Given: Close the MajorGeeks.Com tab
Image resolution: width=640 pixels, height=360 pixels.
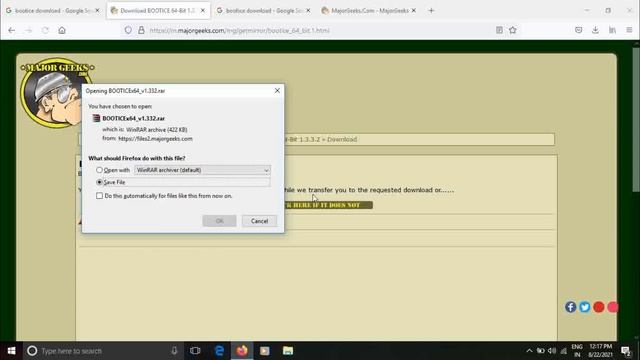Looking at the screenshot, I should [x=413, y=11].
